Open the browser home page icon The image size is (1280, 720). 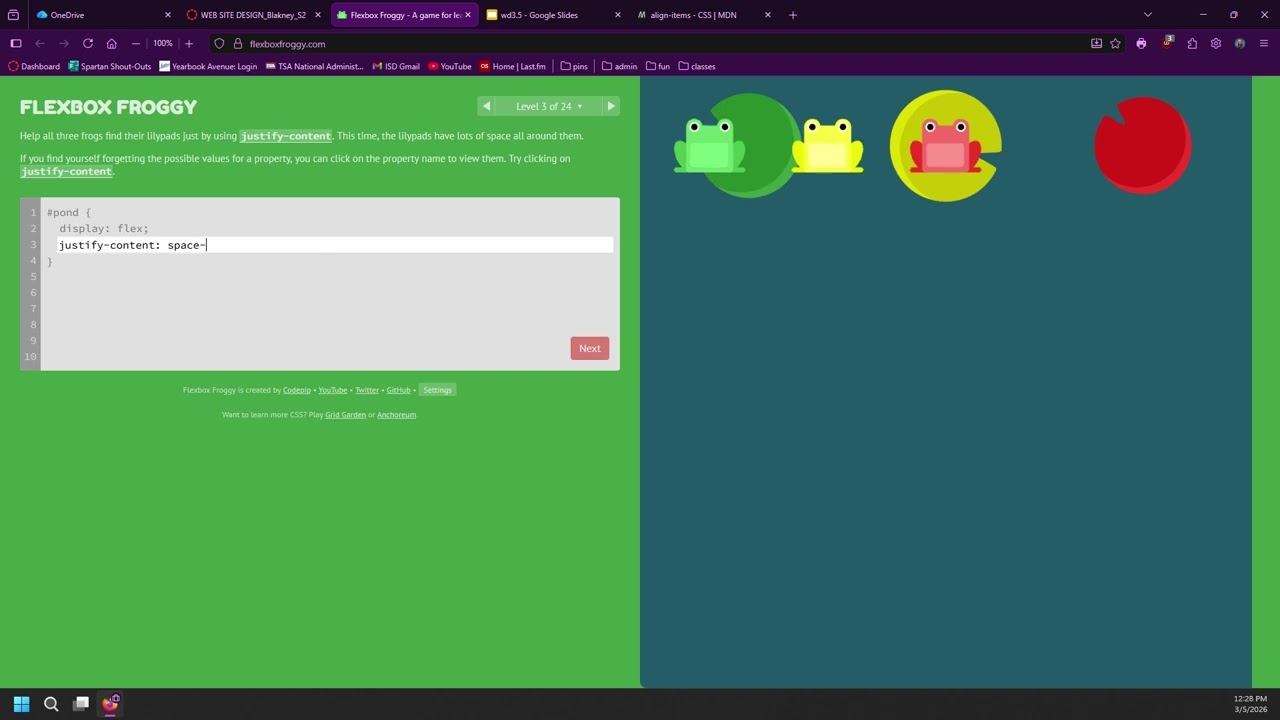coord(112,44)
